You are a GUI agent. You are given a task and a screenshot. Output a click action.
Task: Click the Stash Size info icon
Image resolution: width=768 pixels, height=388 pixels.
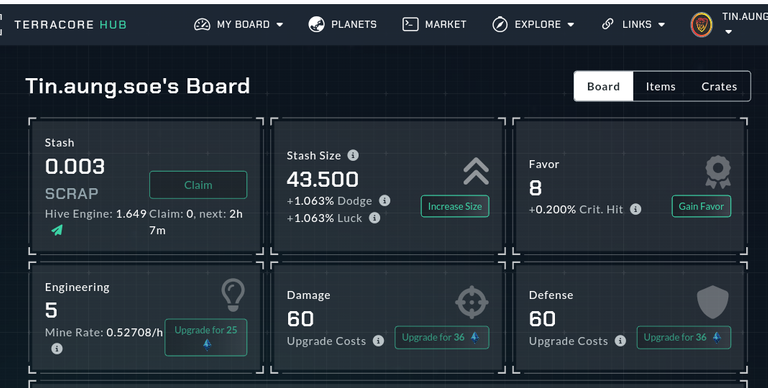tap(353, 155)
